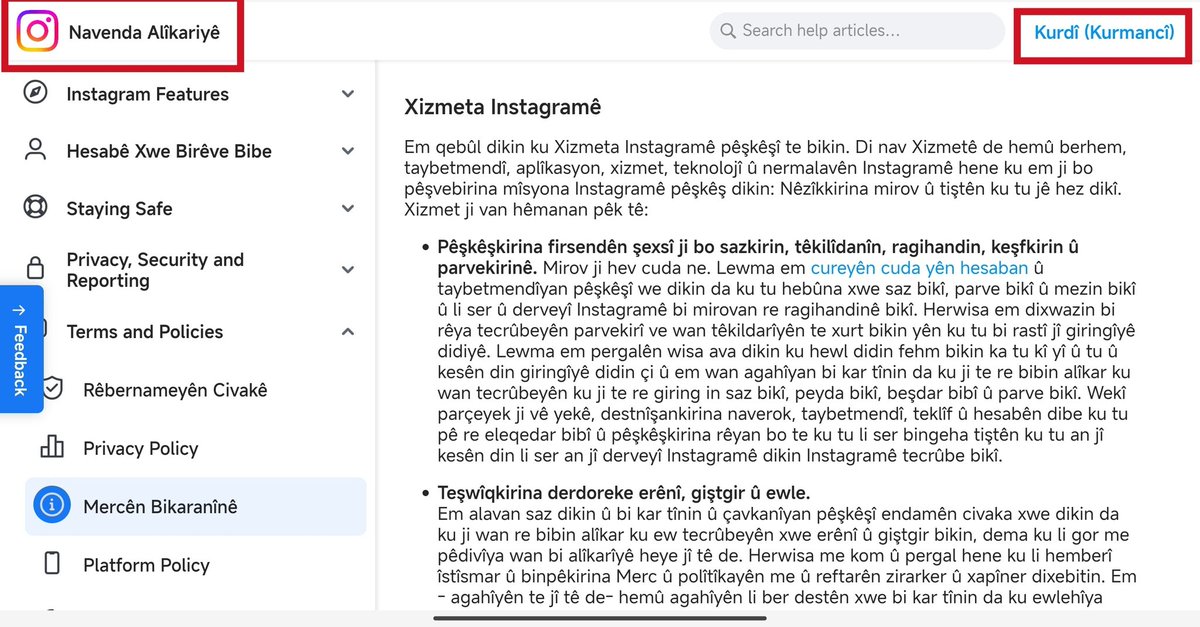Click the phone icon beside Platform Policy
Image resolution: width=1200 pixels, height=627 pixels.
(x=53, y=565)
